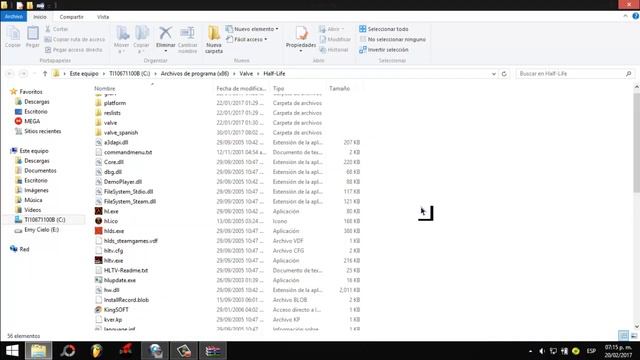
Task: Click Seleccionar todo
Action: 384,29
